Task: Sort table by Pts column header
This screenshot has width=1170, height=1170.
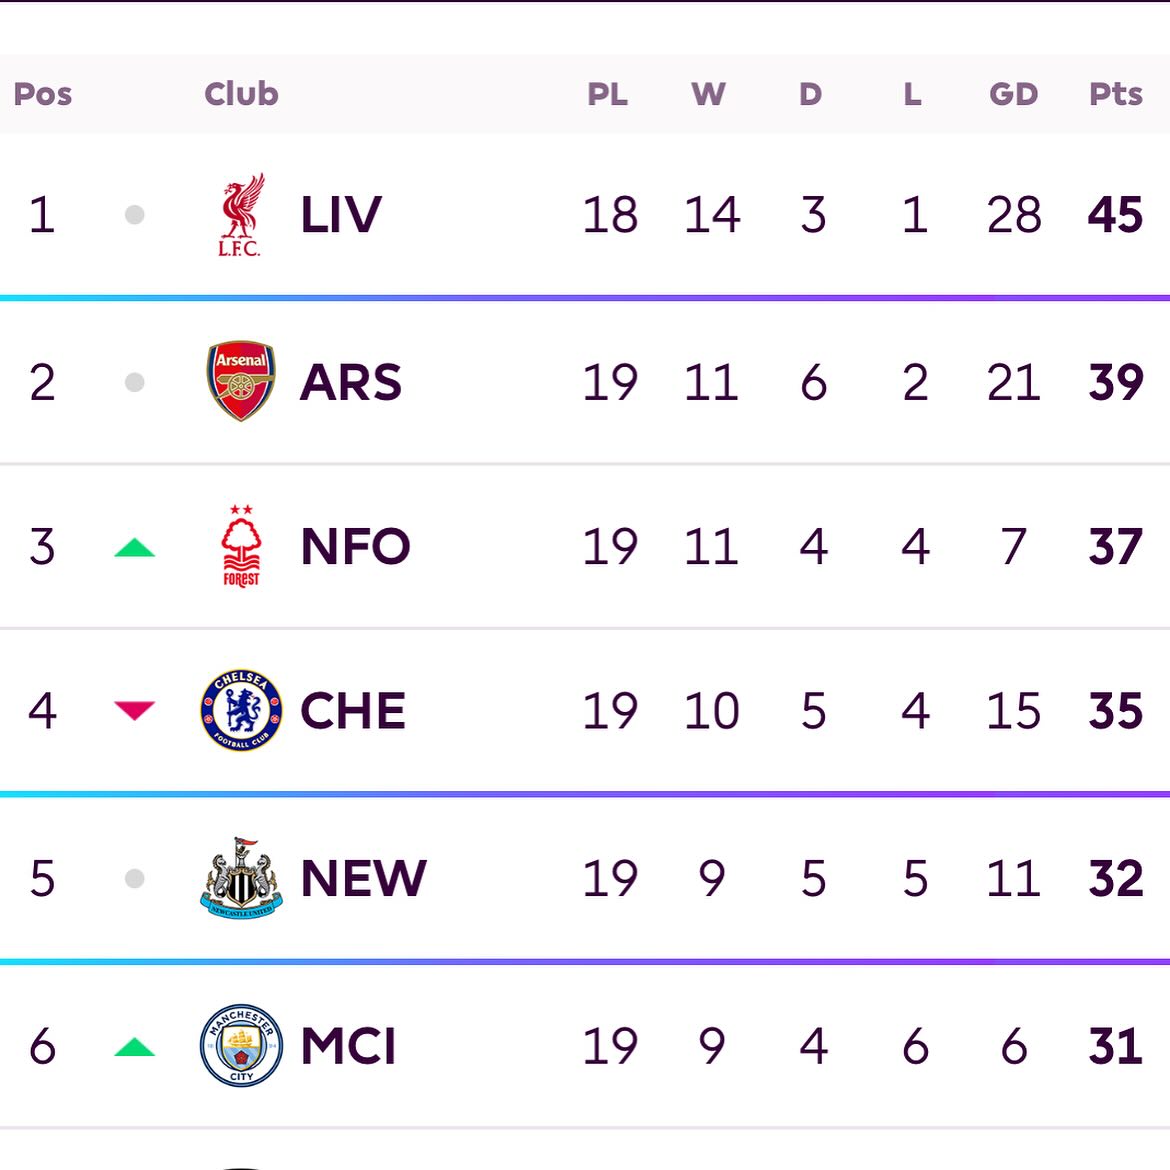Action: [x=1115, y=94]
